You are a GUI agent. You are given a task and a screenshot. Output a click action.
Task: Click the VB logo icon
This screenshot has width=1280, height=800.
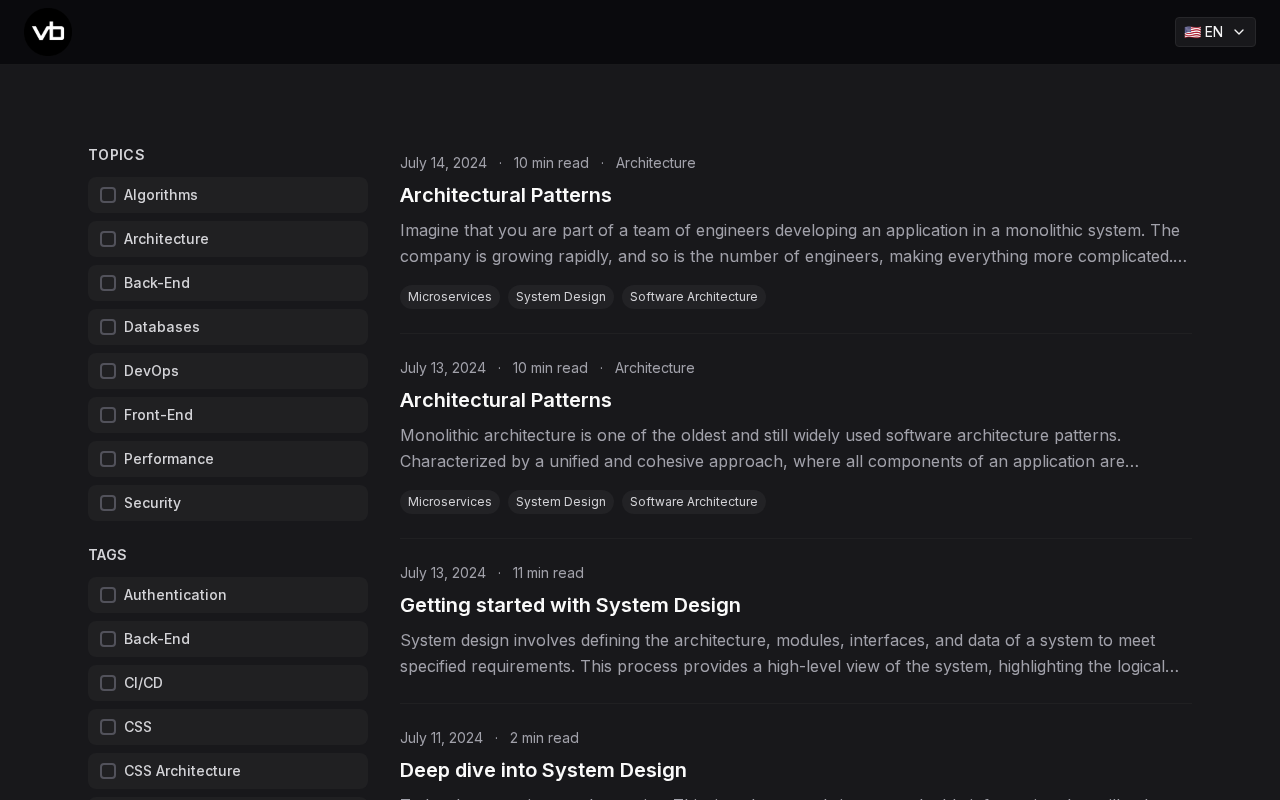coord(48,32)
